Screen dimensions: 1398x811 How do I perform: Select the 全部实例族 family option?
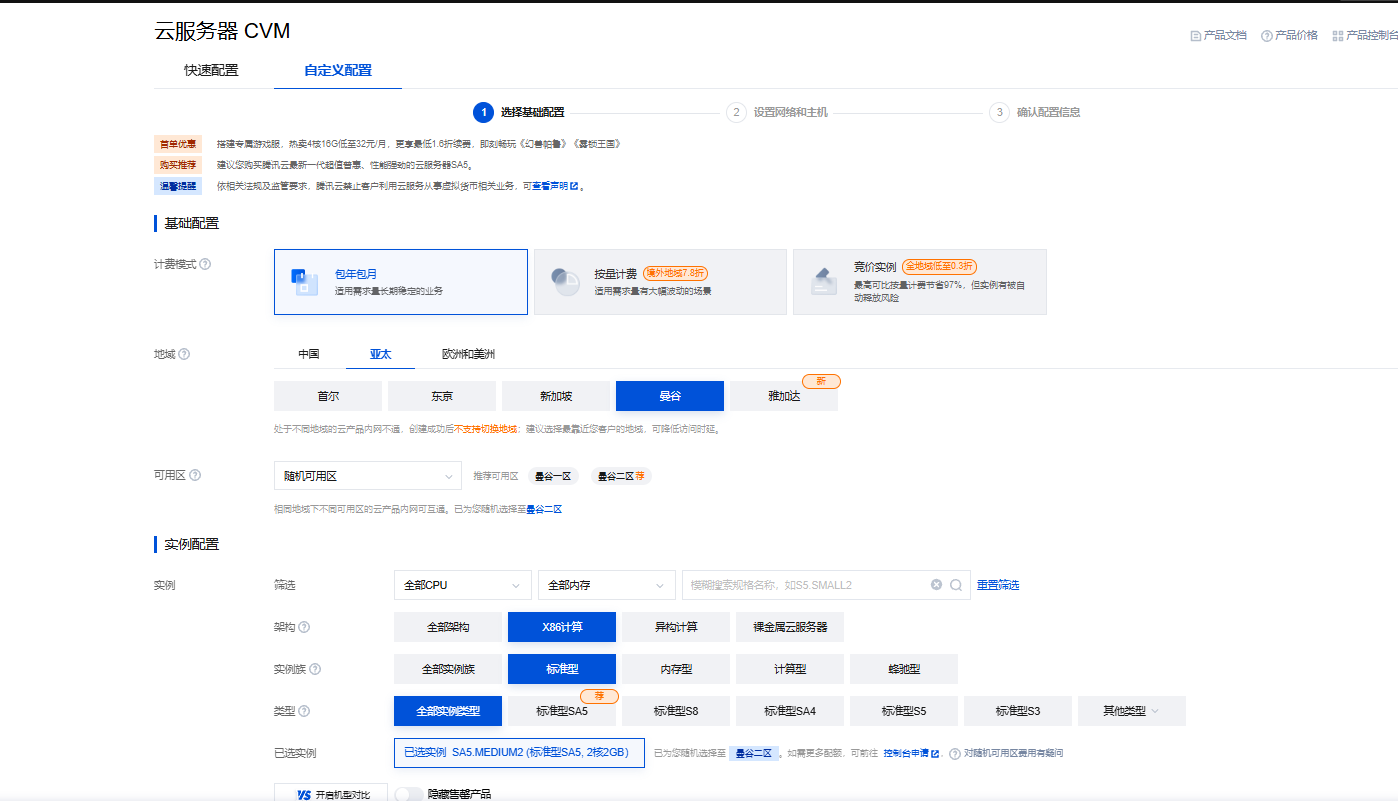click(x=448, y=669)
